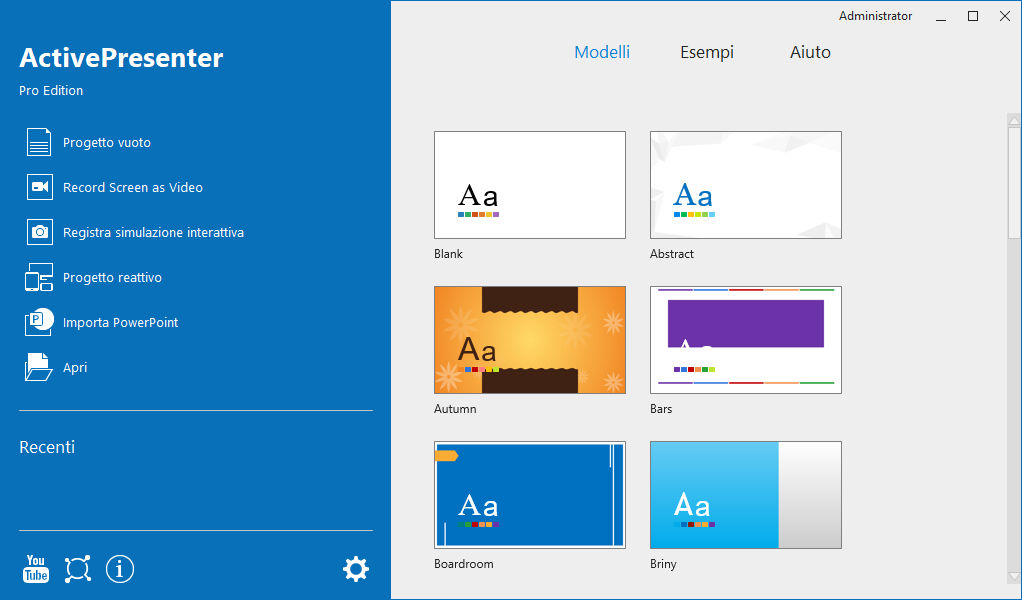Screen dimensions: 1022x600
Task: Click the Progetto vuoto document icon
Action: (x=39, y=142)
